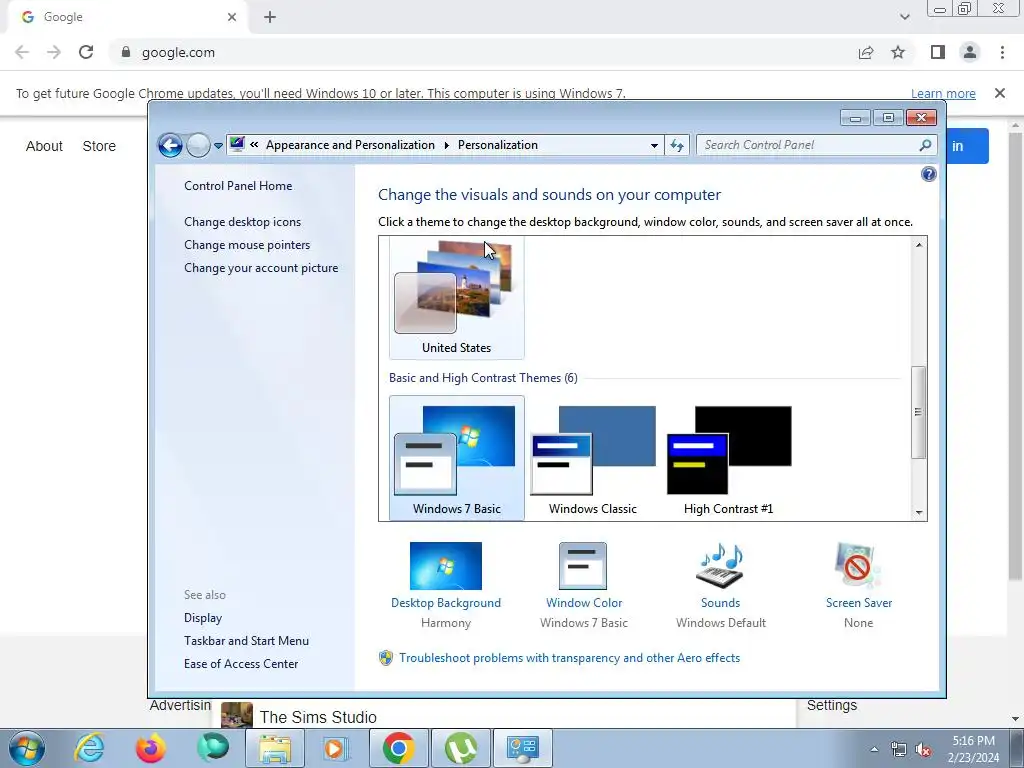Screen dimensions: 1024x768
Task: Open Control Panel Home link
Action: click(x=238, y=185)
